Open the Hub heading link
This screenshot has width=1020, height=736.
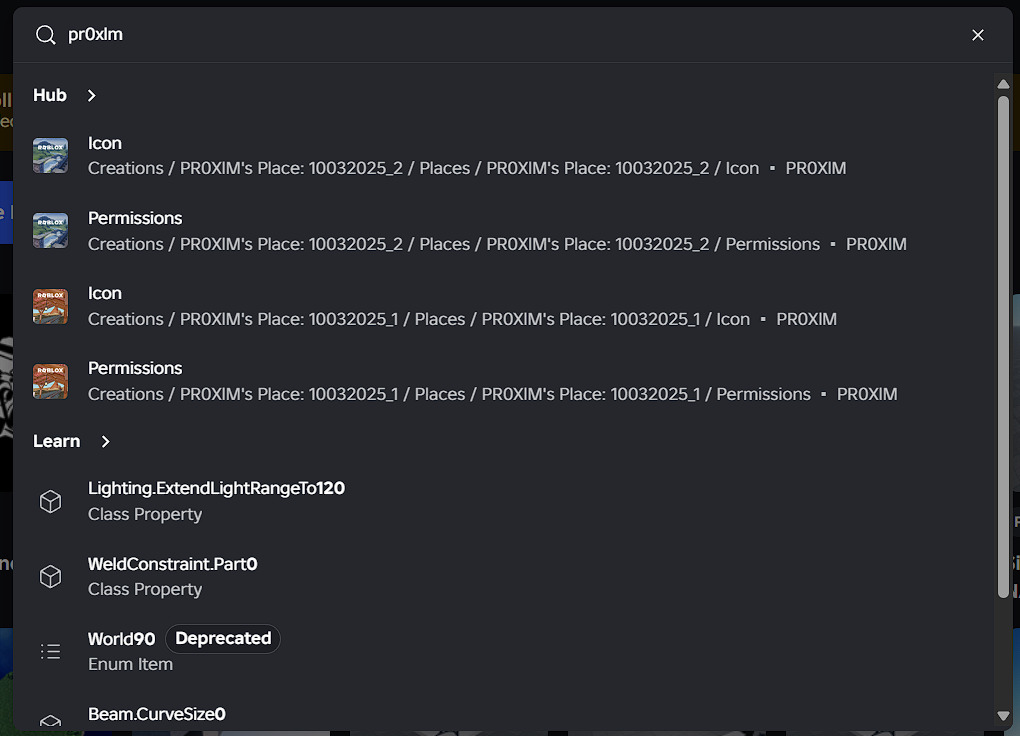(x=50, y=96)
